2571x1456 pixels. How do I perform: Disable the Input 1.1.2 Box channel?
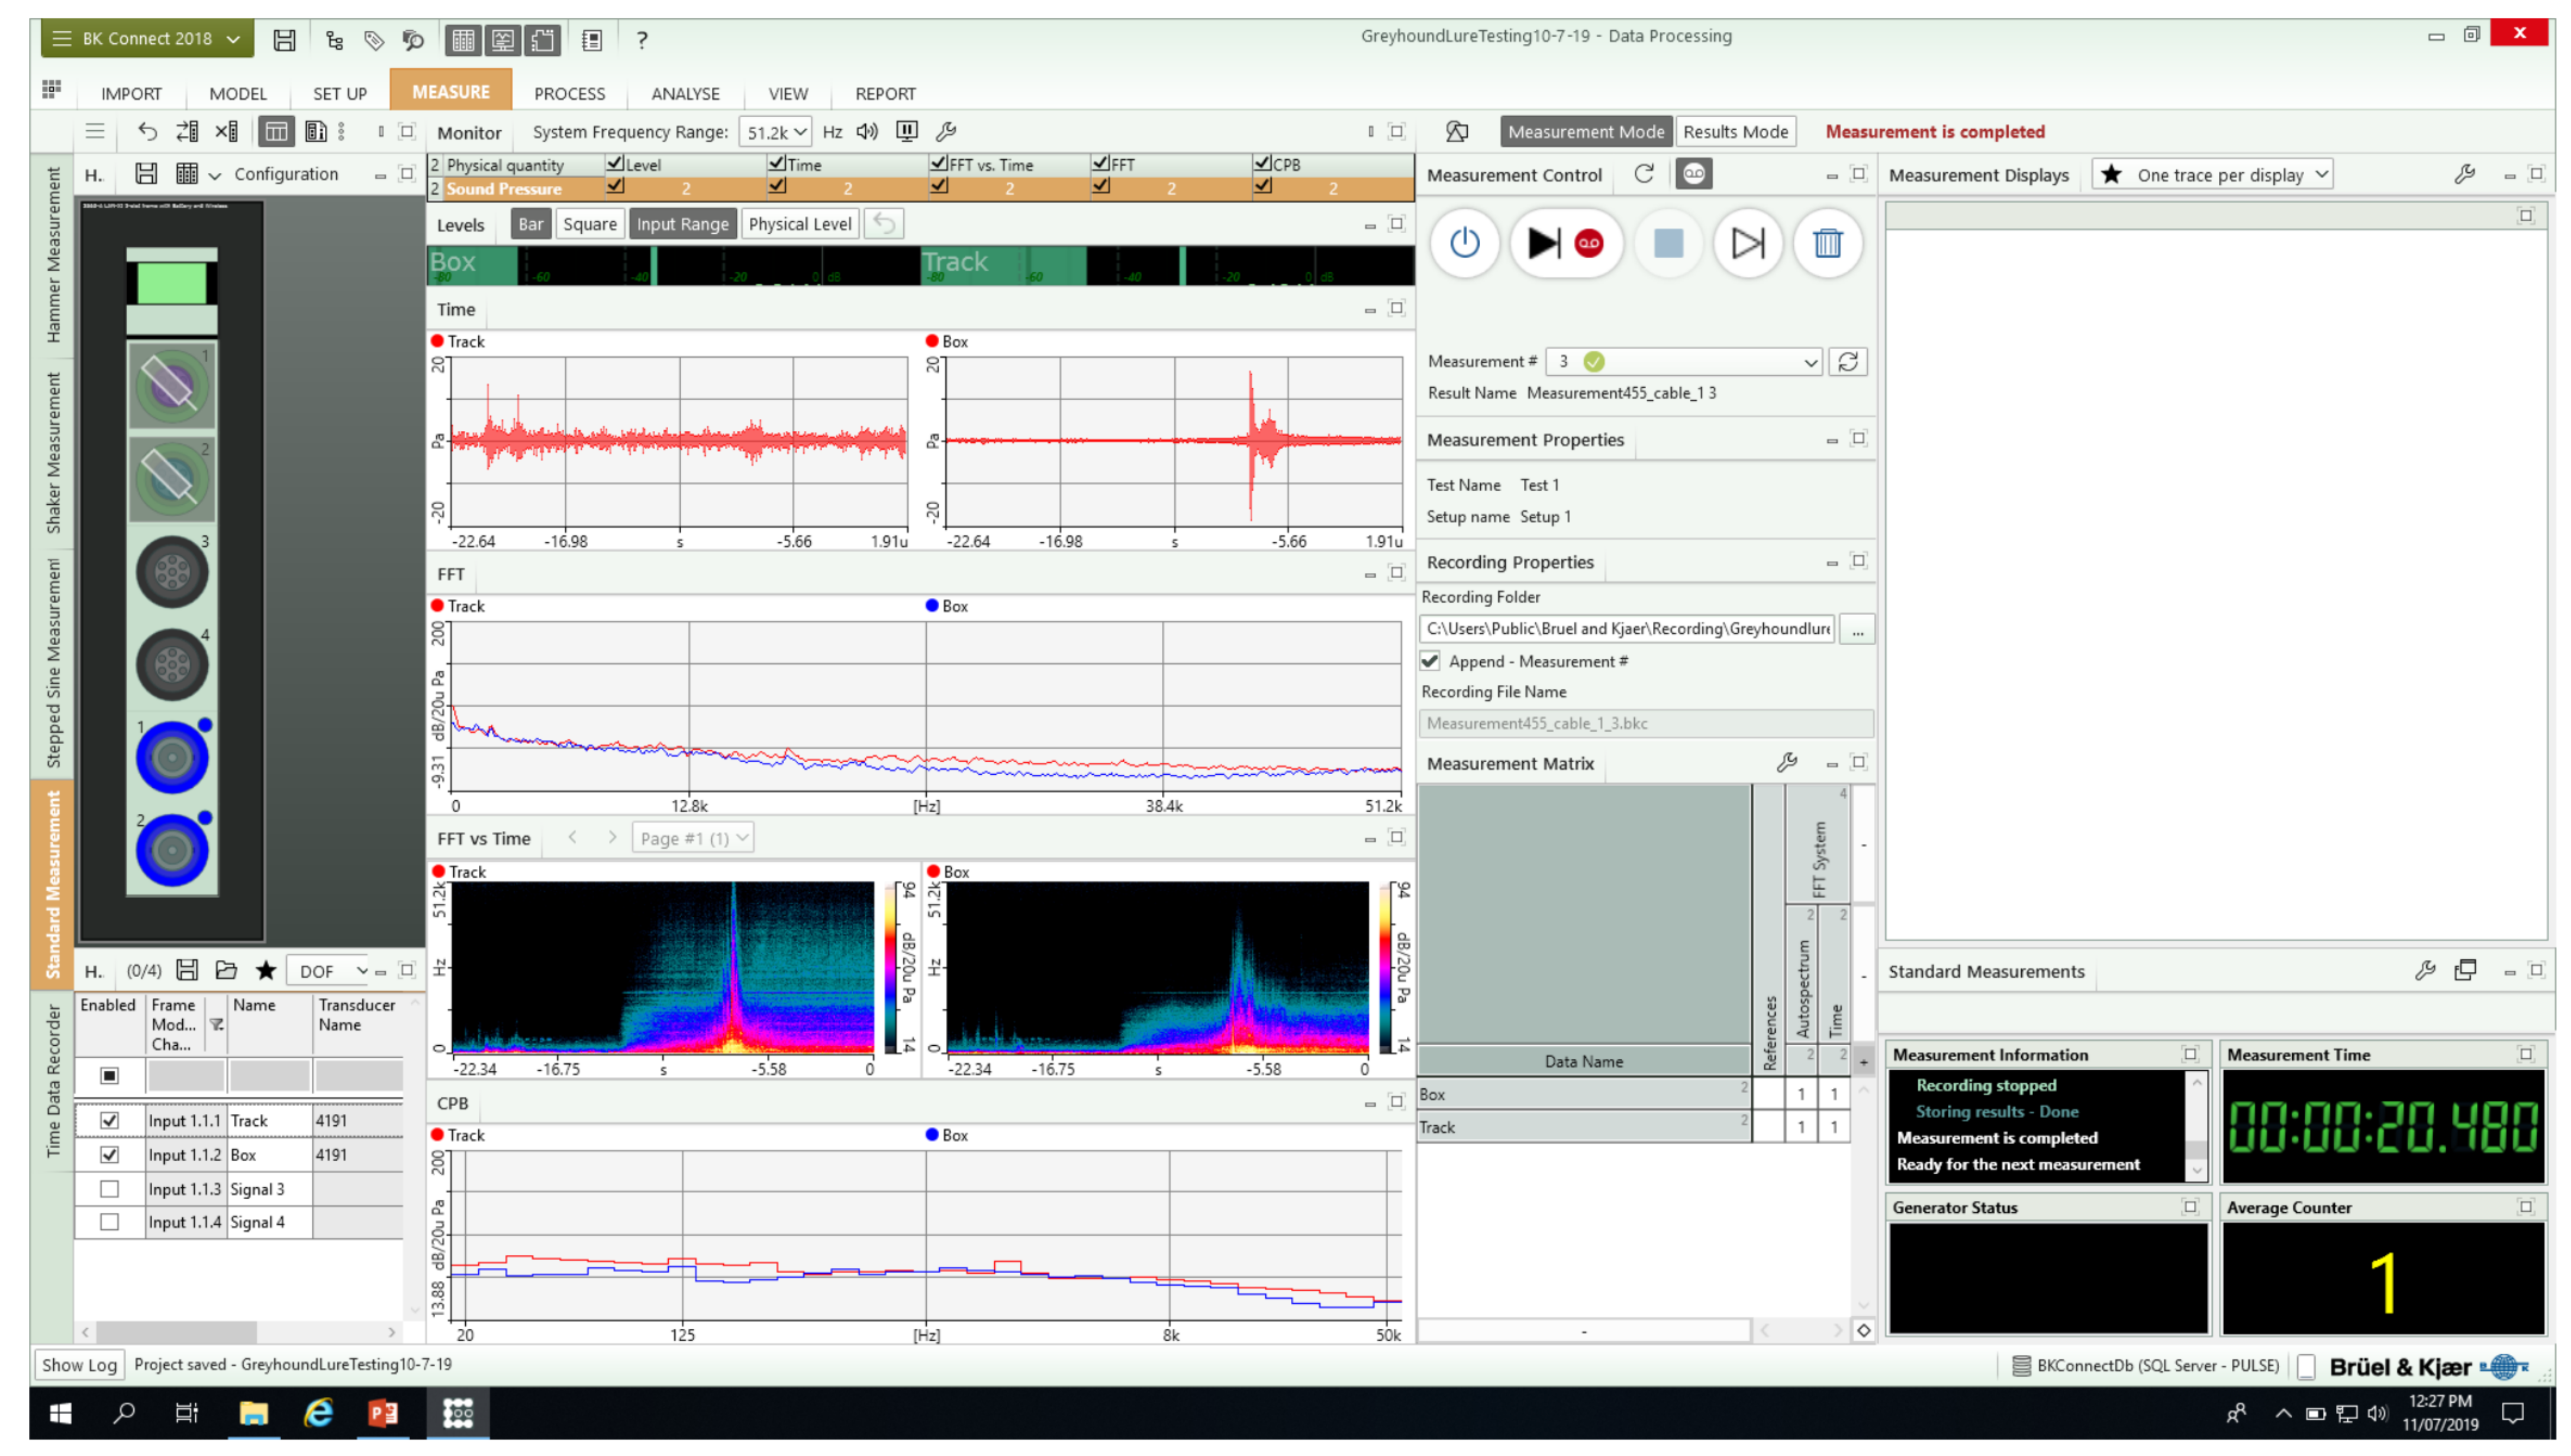click(110, 1155)
